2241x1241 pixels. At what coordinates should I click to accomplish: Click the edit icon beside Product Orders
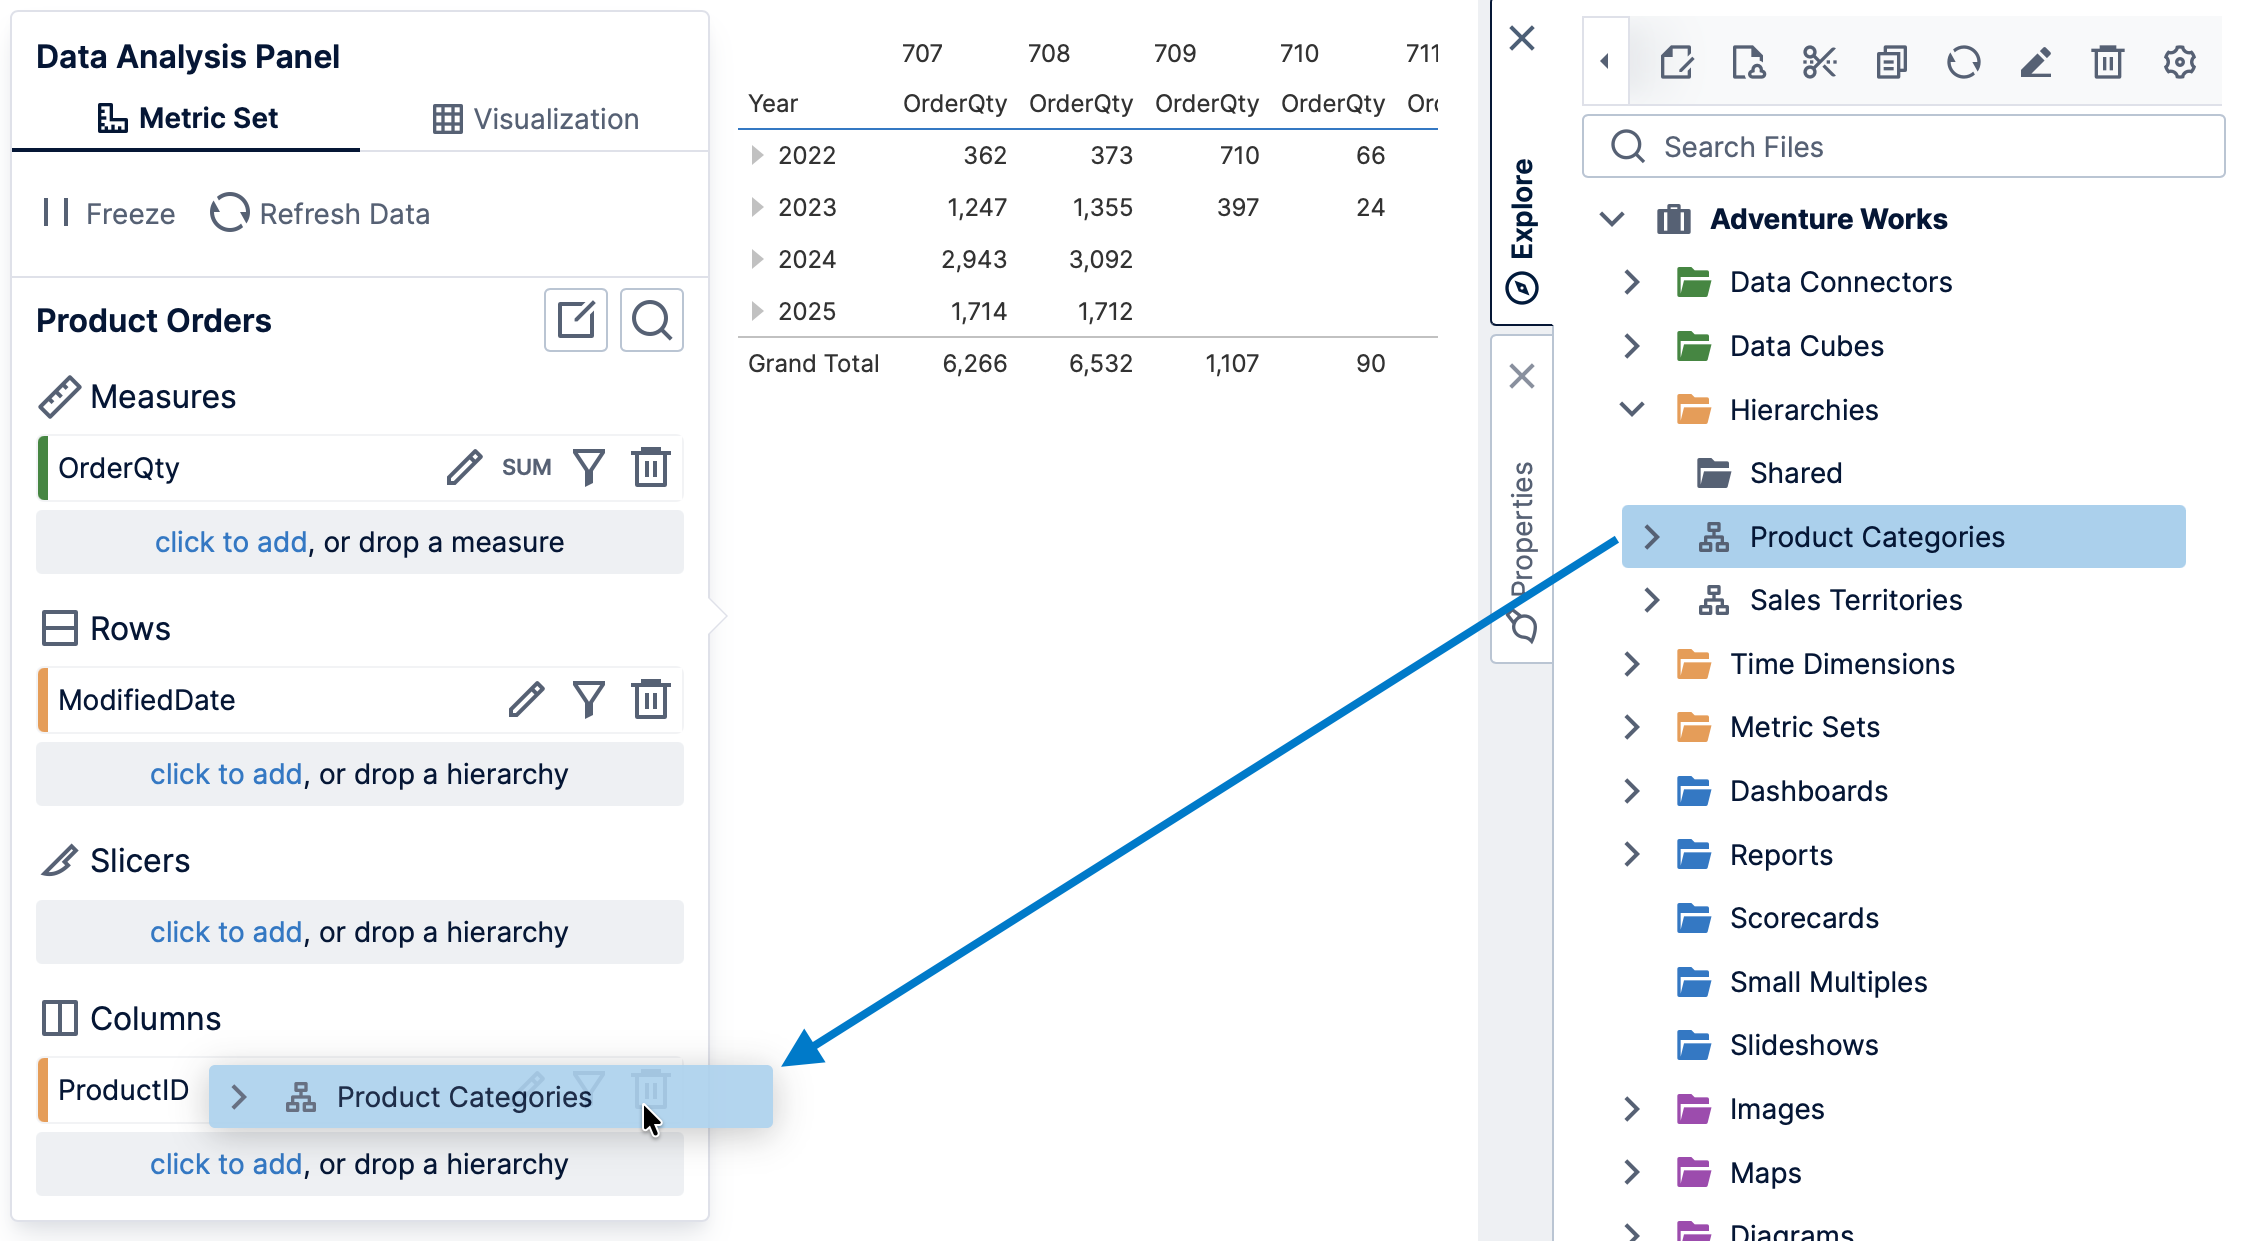coord(576,320)
